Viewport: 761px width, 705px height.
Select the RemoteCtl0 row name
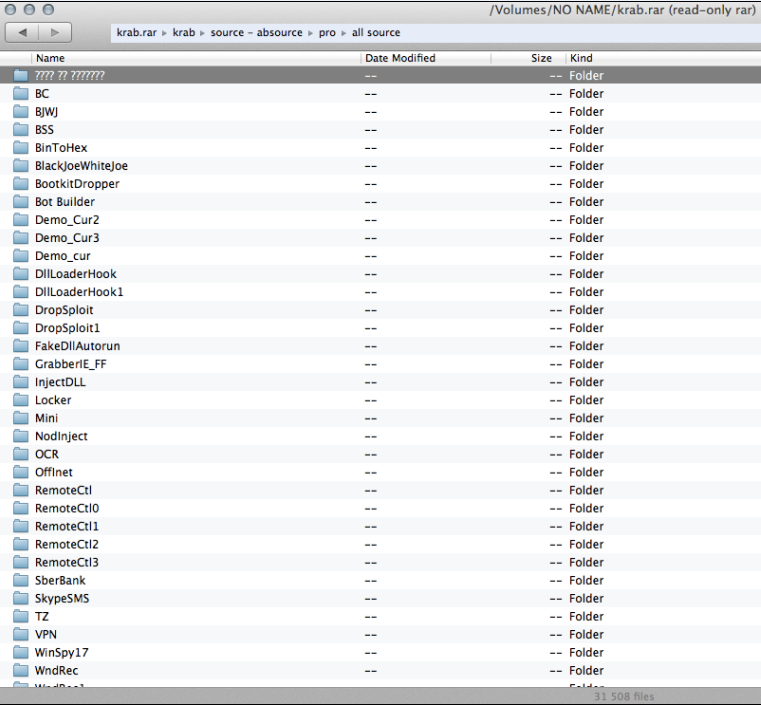pyautogui.click(x=67, y=508)
